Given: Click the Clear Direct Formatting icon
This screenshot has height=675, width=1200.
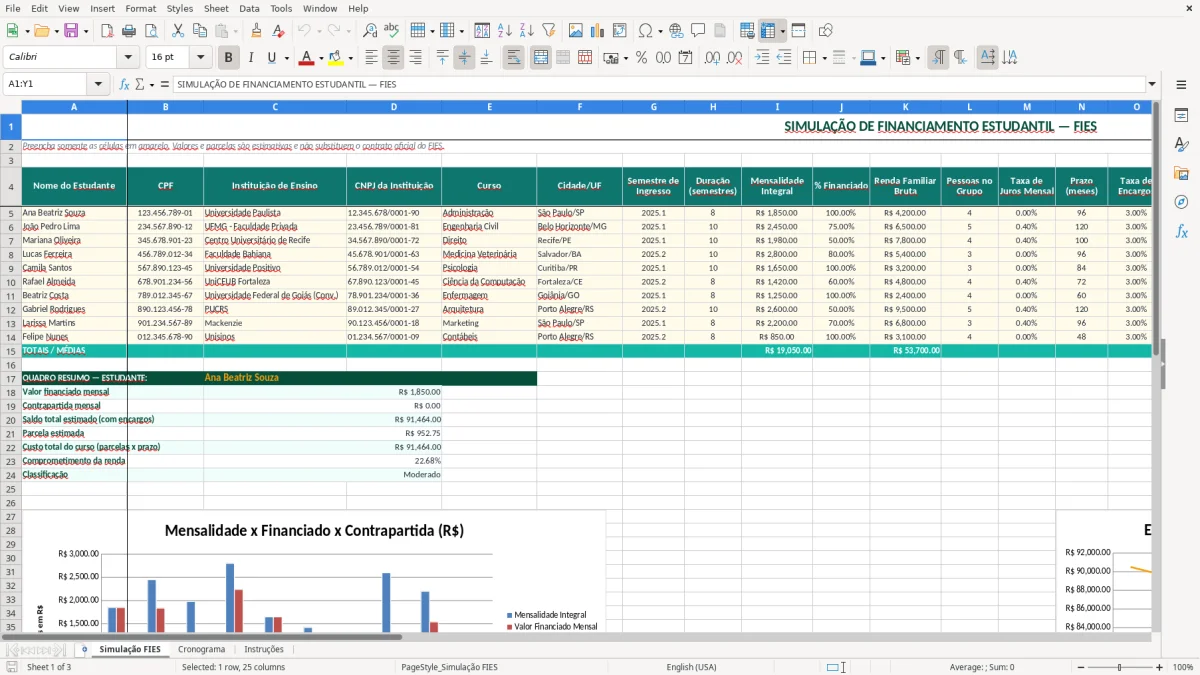Looking at the screenshot, I should click(279, 31).
